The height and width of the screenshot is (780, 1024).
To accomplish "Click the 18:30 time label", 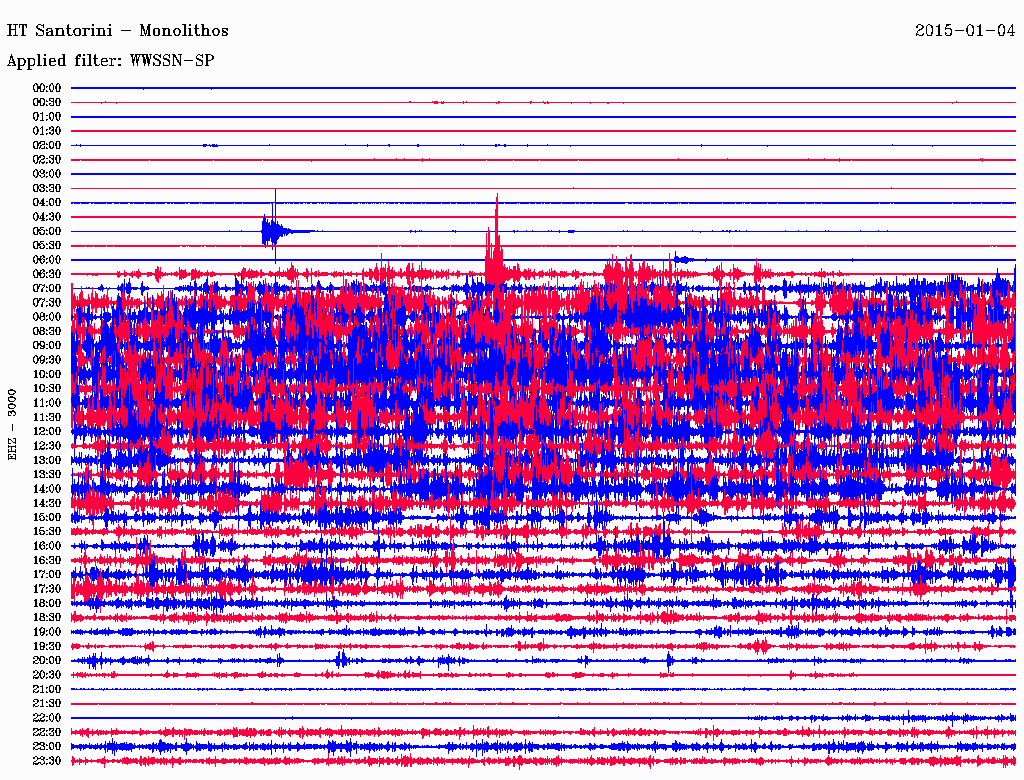I will coord(46,617).
